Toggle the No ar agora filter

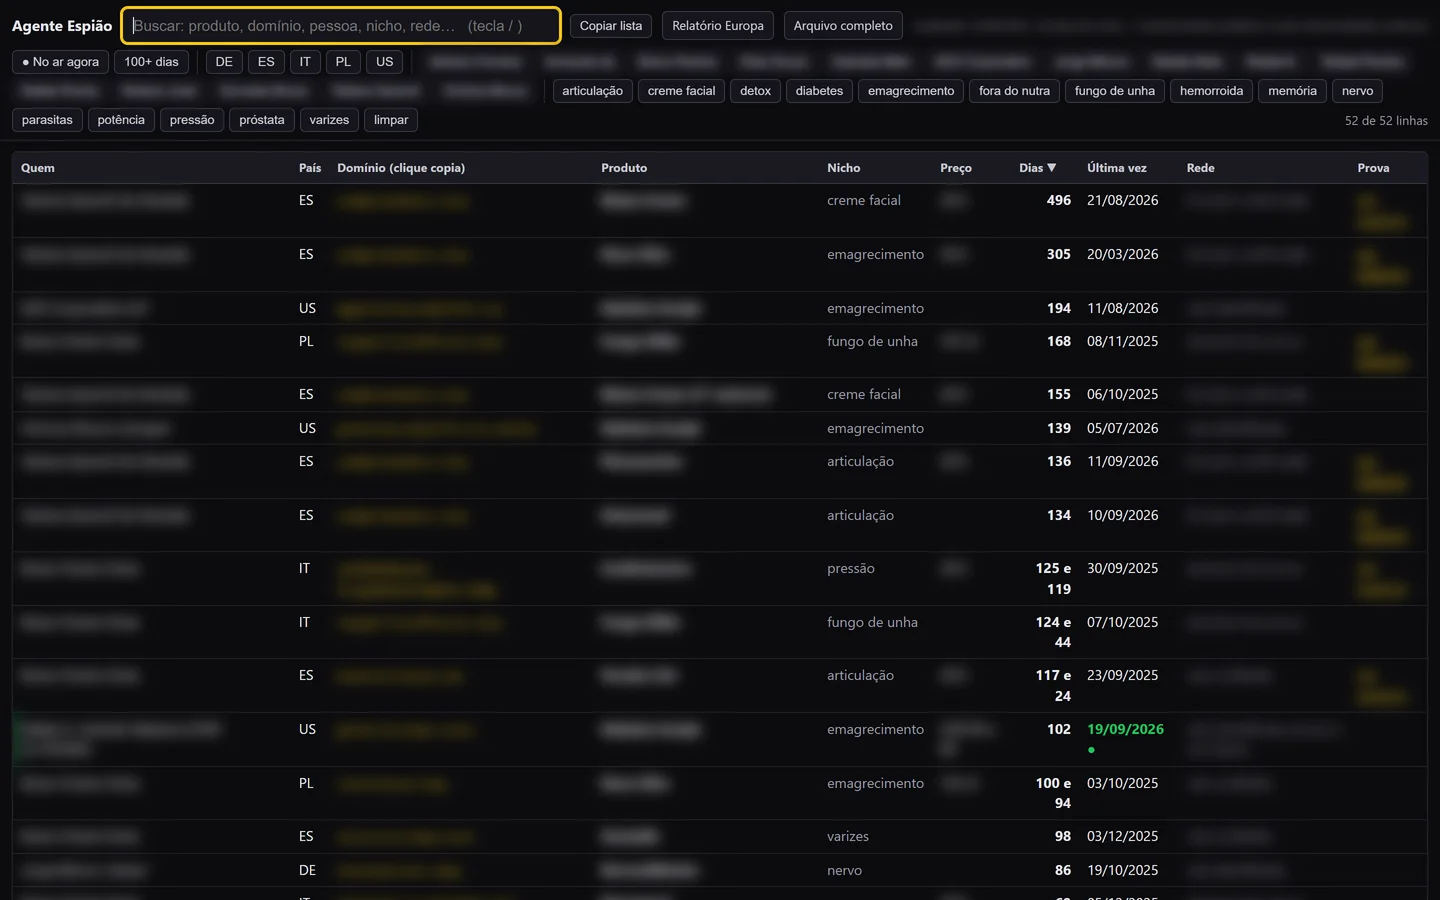click(x=61, y=62)
